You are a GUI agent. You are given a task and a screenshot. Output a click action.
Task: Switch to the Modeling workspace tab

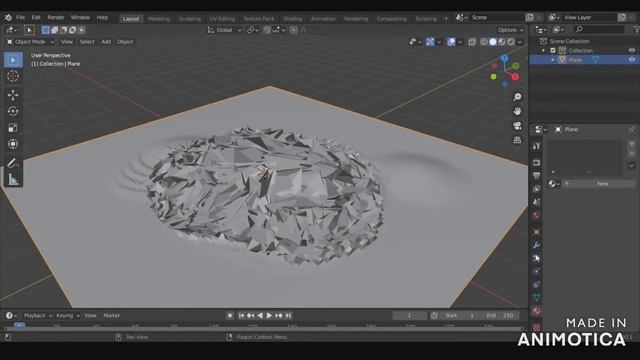point(159,19)
